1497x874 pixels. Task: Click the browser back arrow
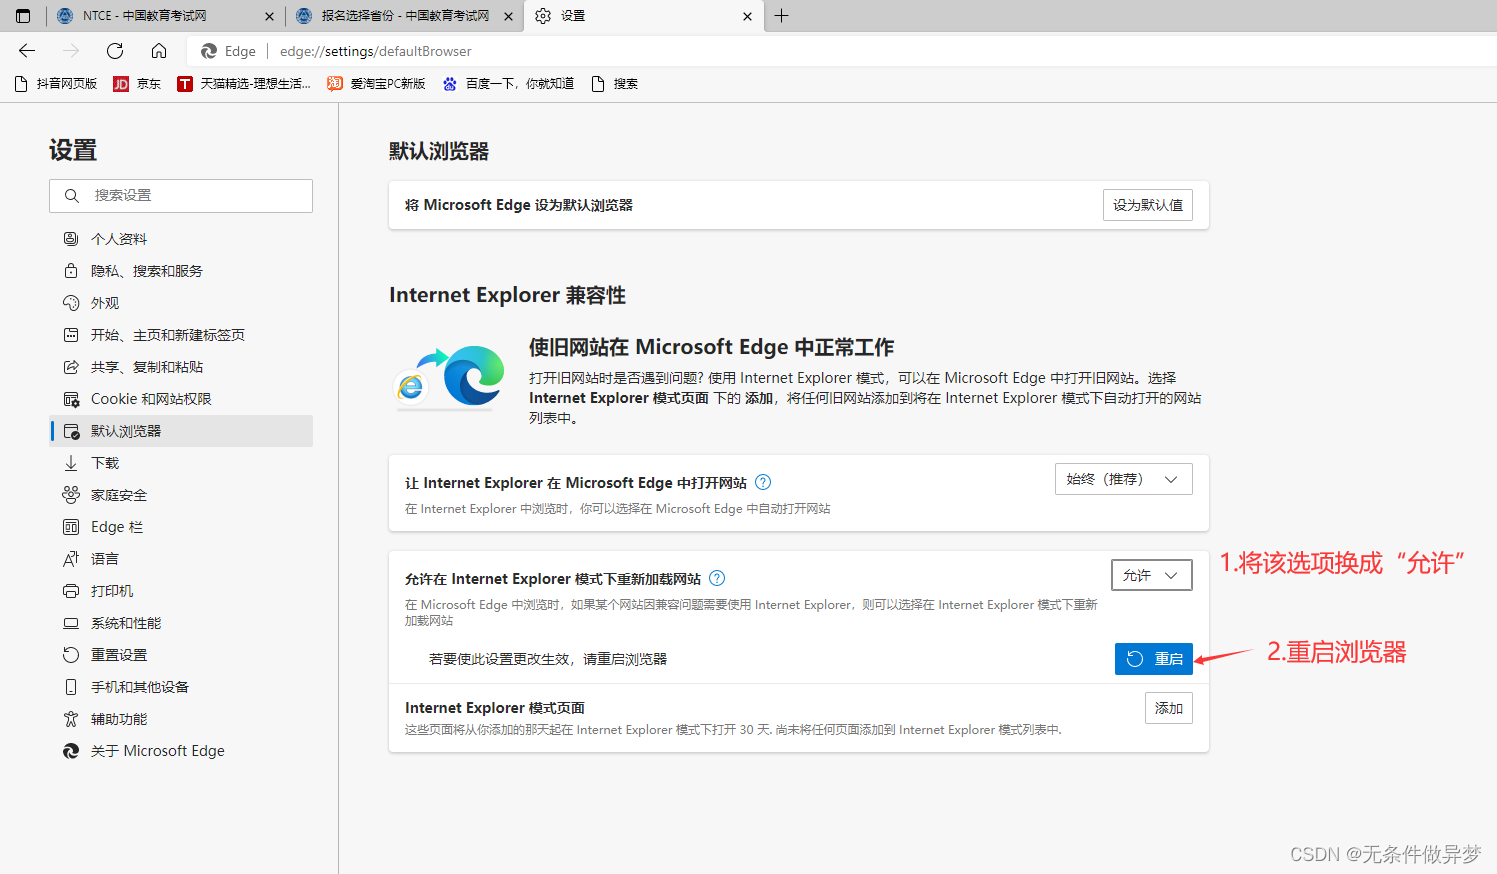(x=27, y=51)
